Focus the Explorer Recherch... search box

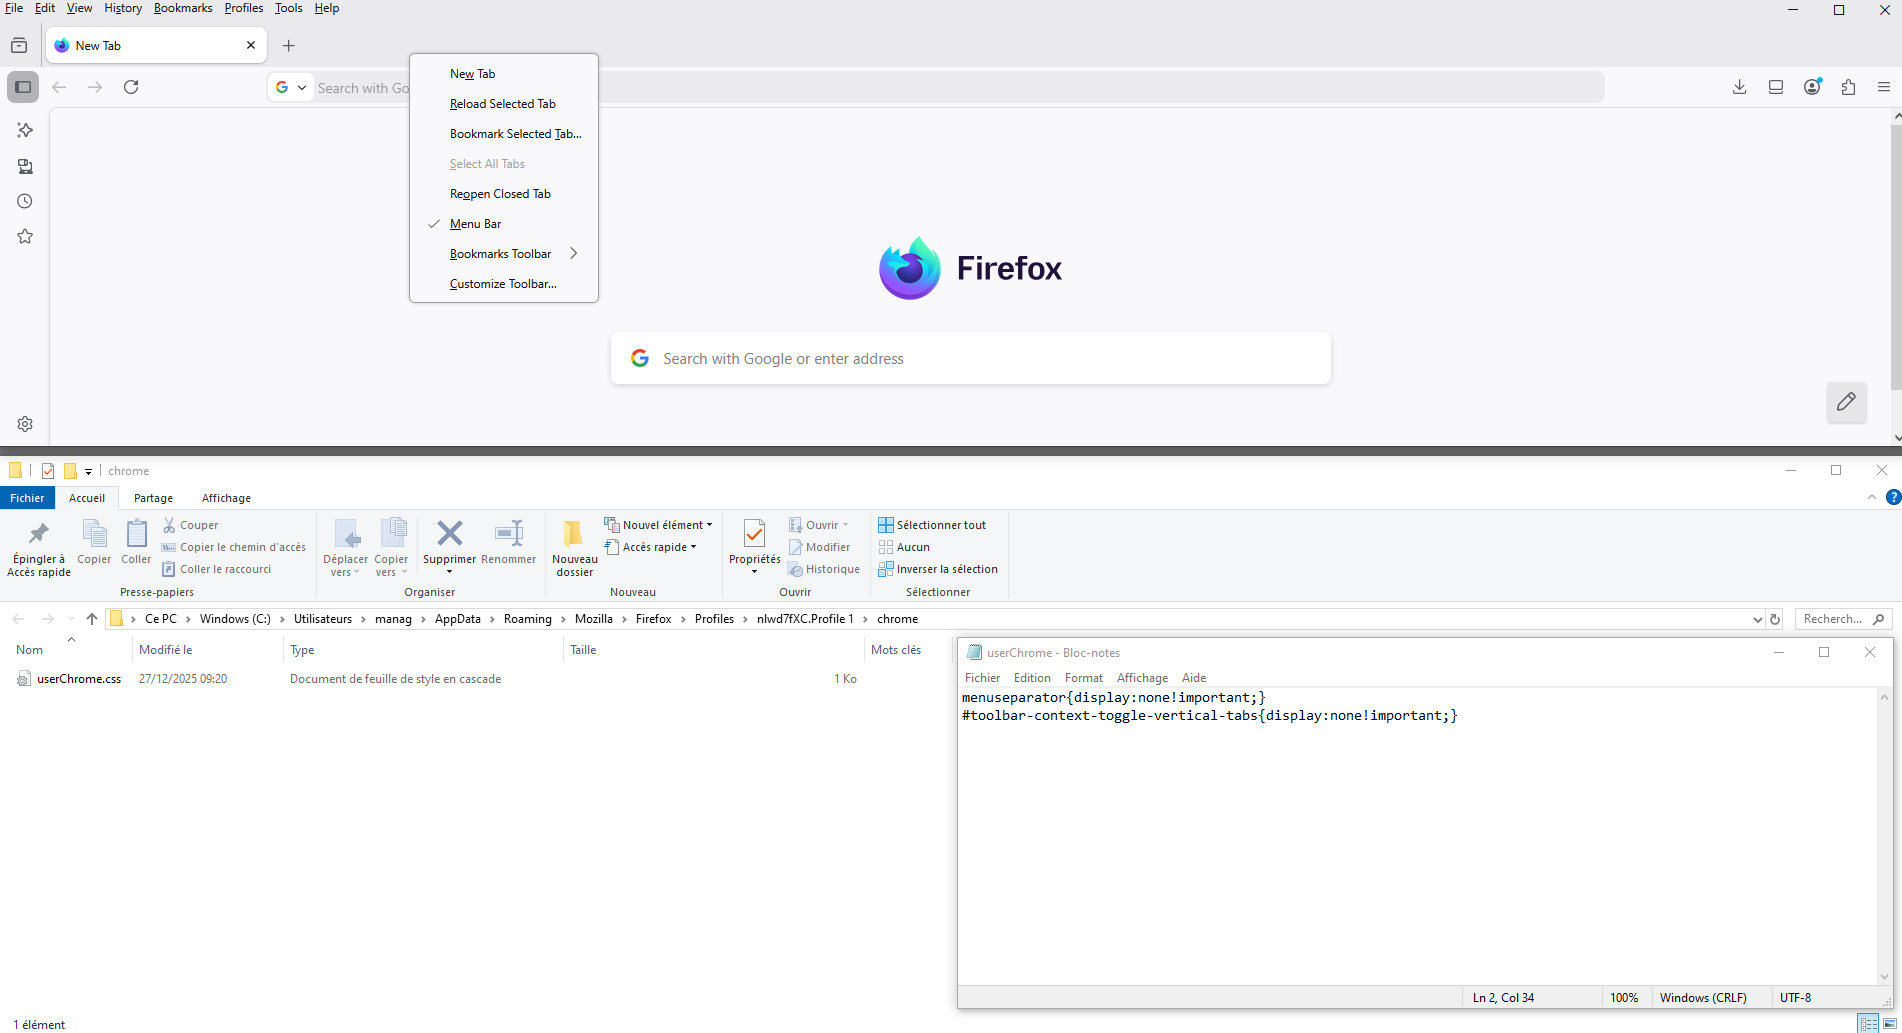tap(1842, 619)
